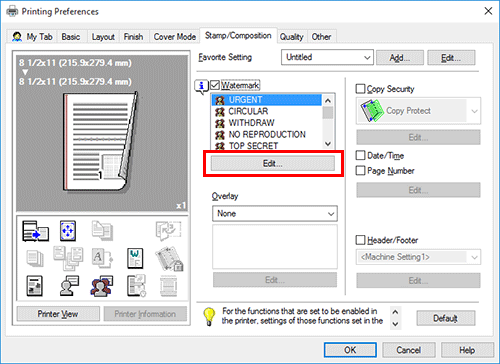Click the Help button

[467, 350]
